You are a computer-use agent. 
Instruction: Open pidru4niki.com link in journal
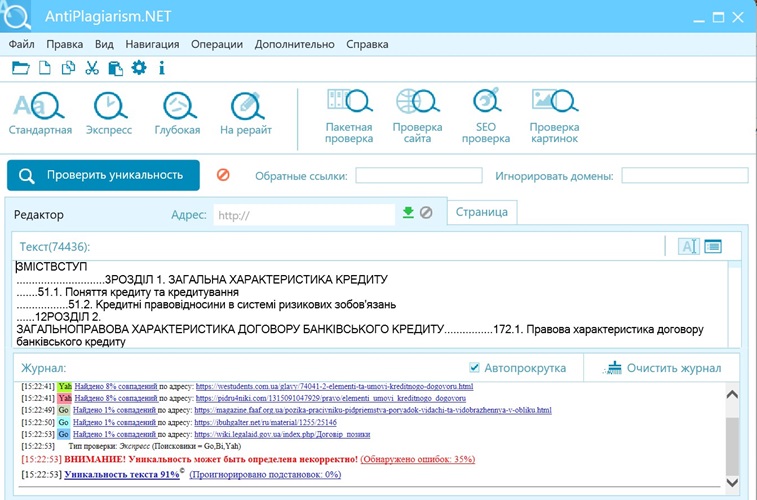click(x=331, y=399)
